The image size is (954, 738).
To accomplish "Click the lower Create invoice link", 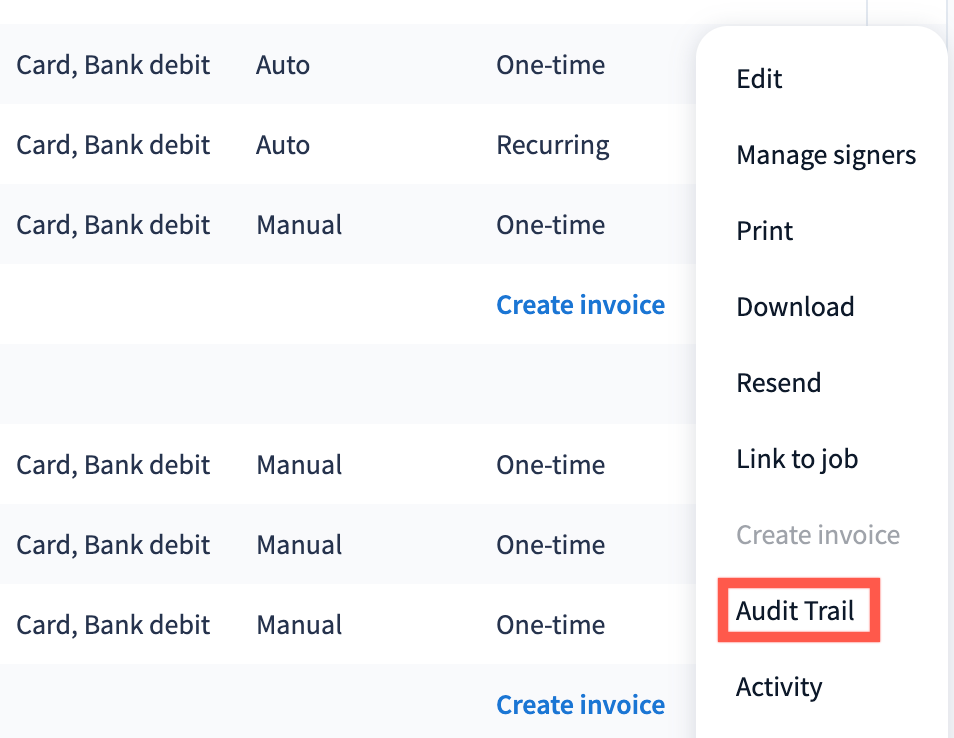I will 580,705.
